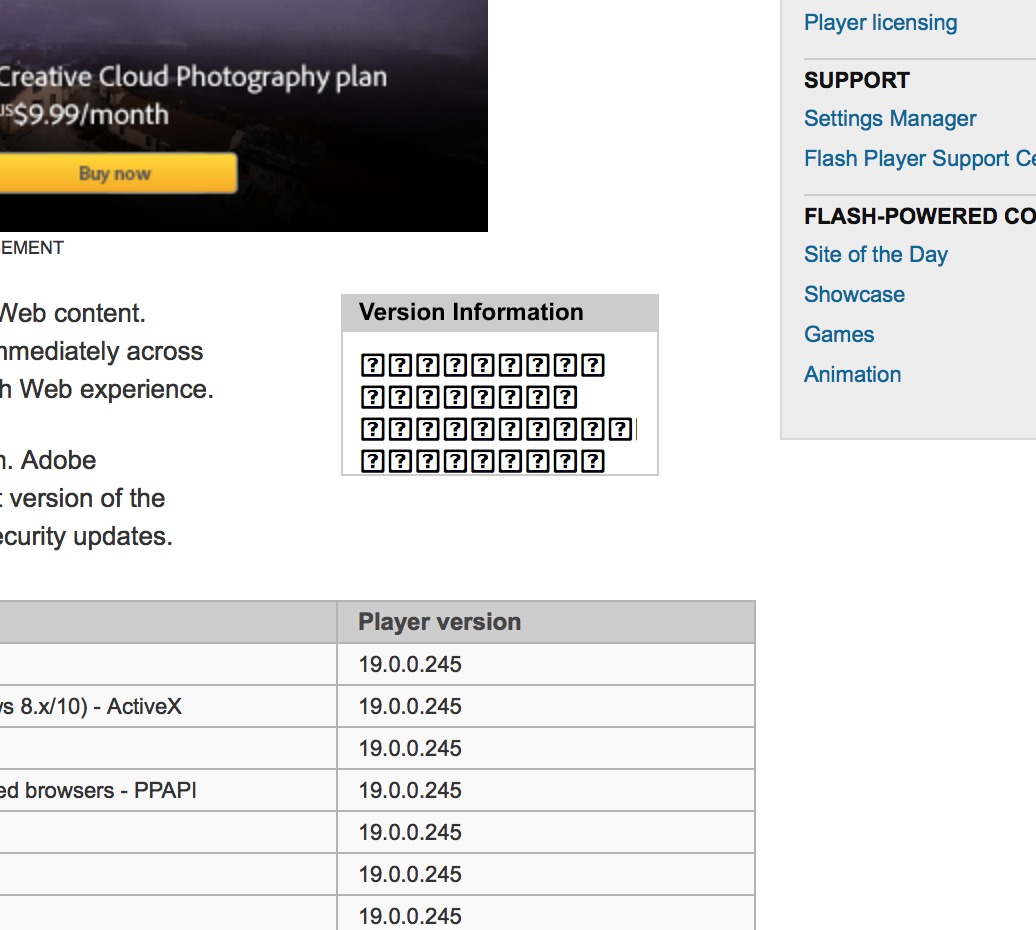Screen dimensions: 1036x930
Task: Go to Flash Player Support Center link
Action: pyautogui.click(x=918, y=158)
